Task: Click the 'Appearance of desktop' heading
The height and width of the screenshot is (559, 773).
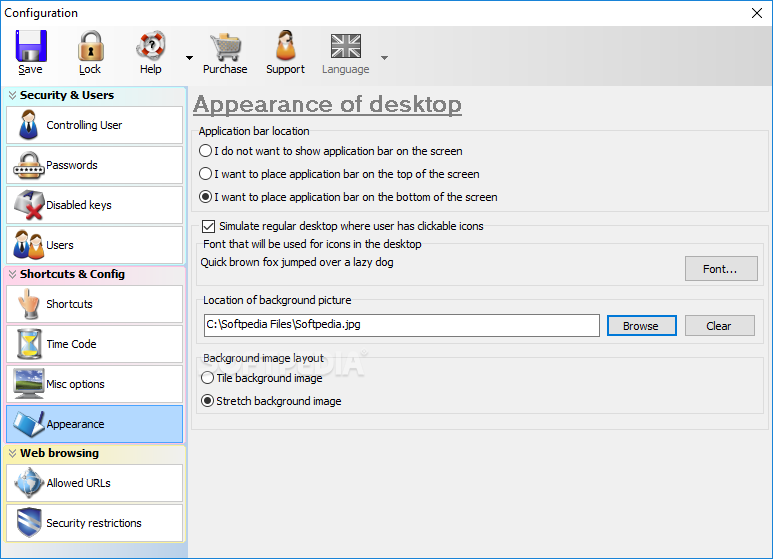Action: (327, 105)
